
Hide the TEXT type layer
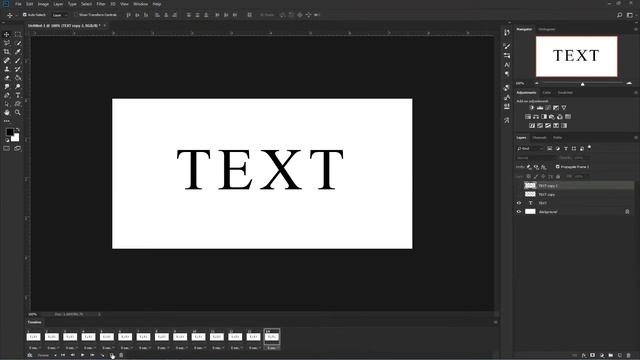[519, 203]
